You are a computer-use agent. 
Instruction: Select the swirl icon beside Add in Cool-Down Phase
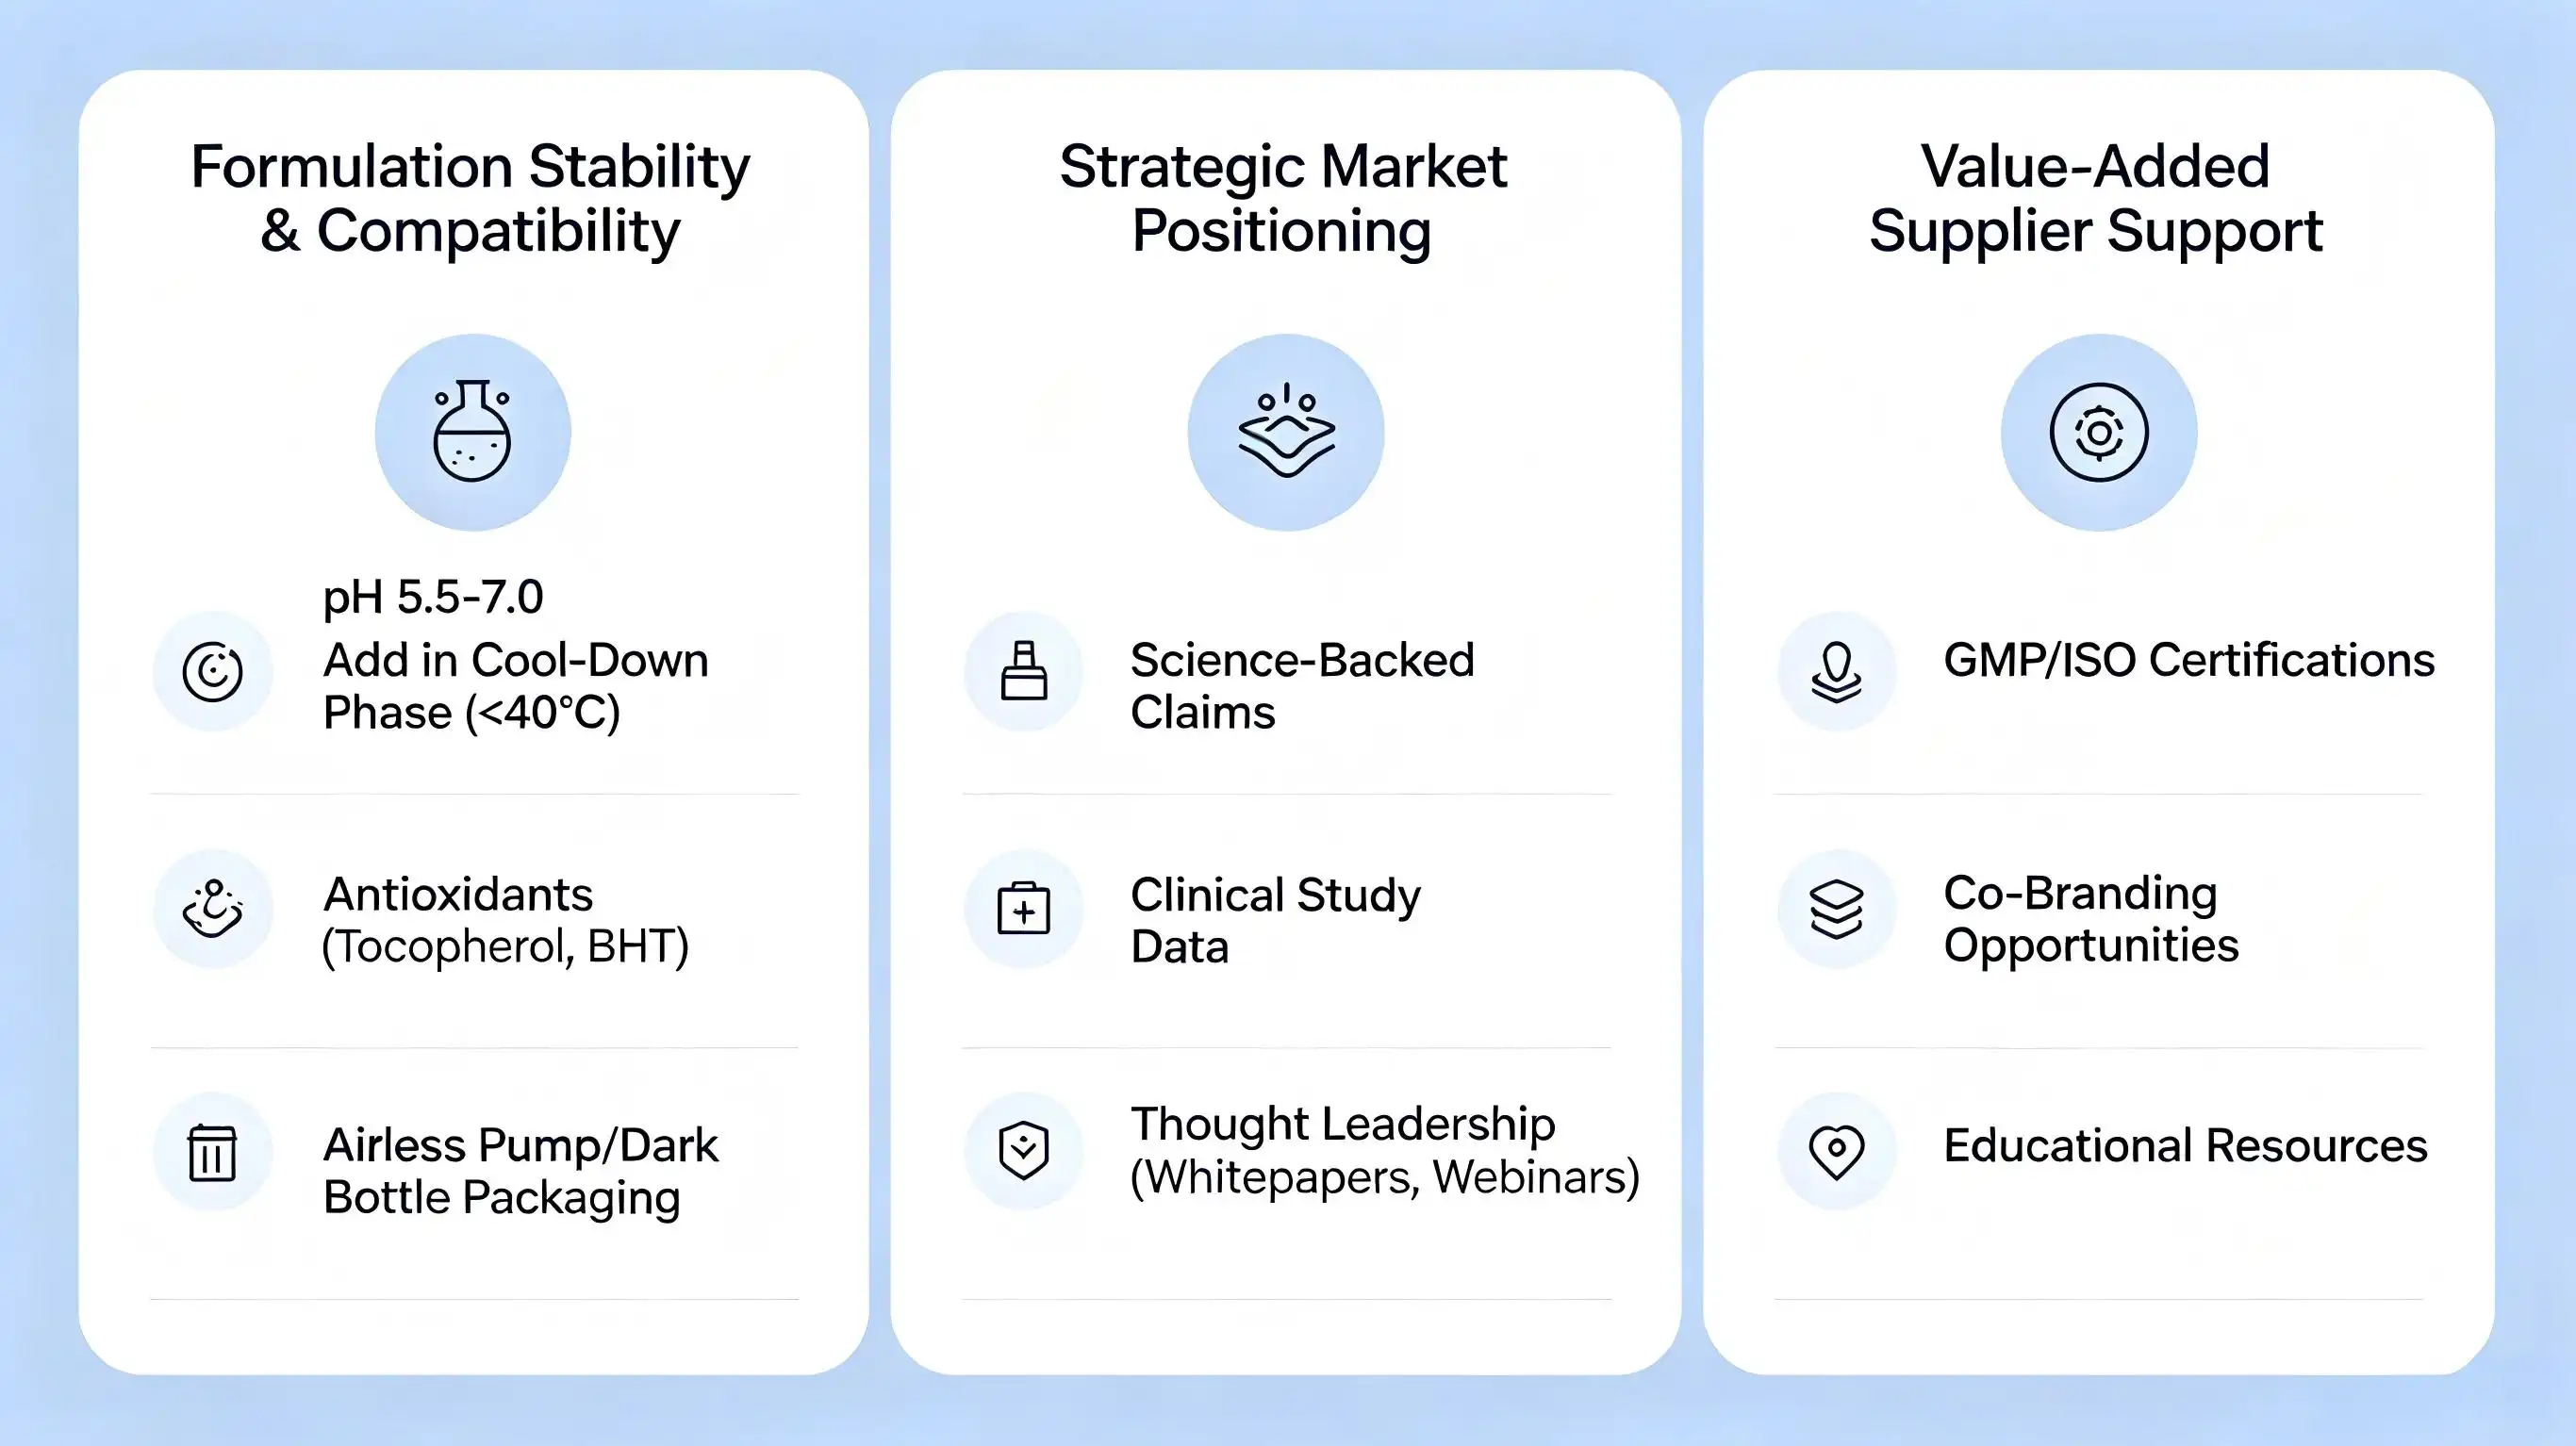pos(212,671)
